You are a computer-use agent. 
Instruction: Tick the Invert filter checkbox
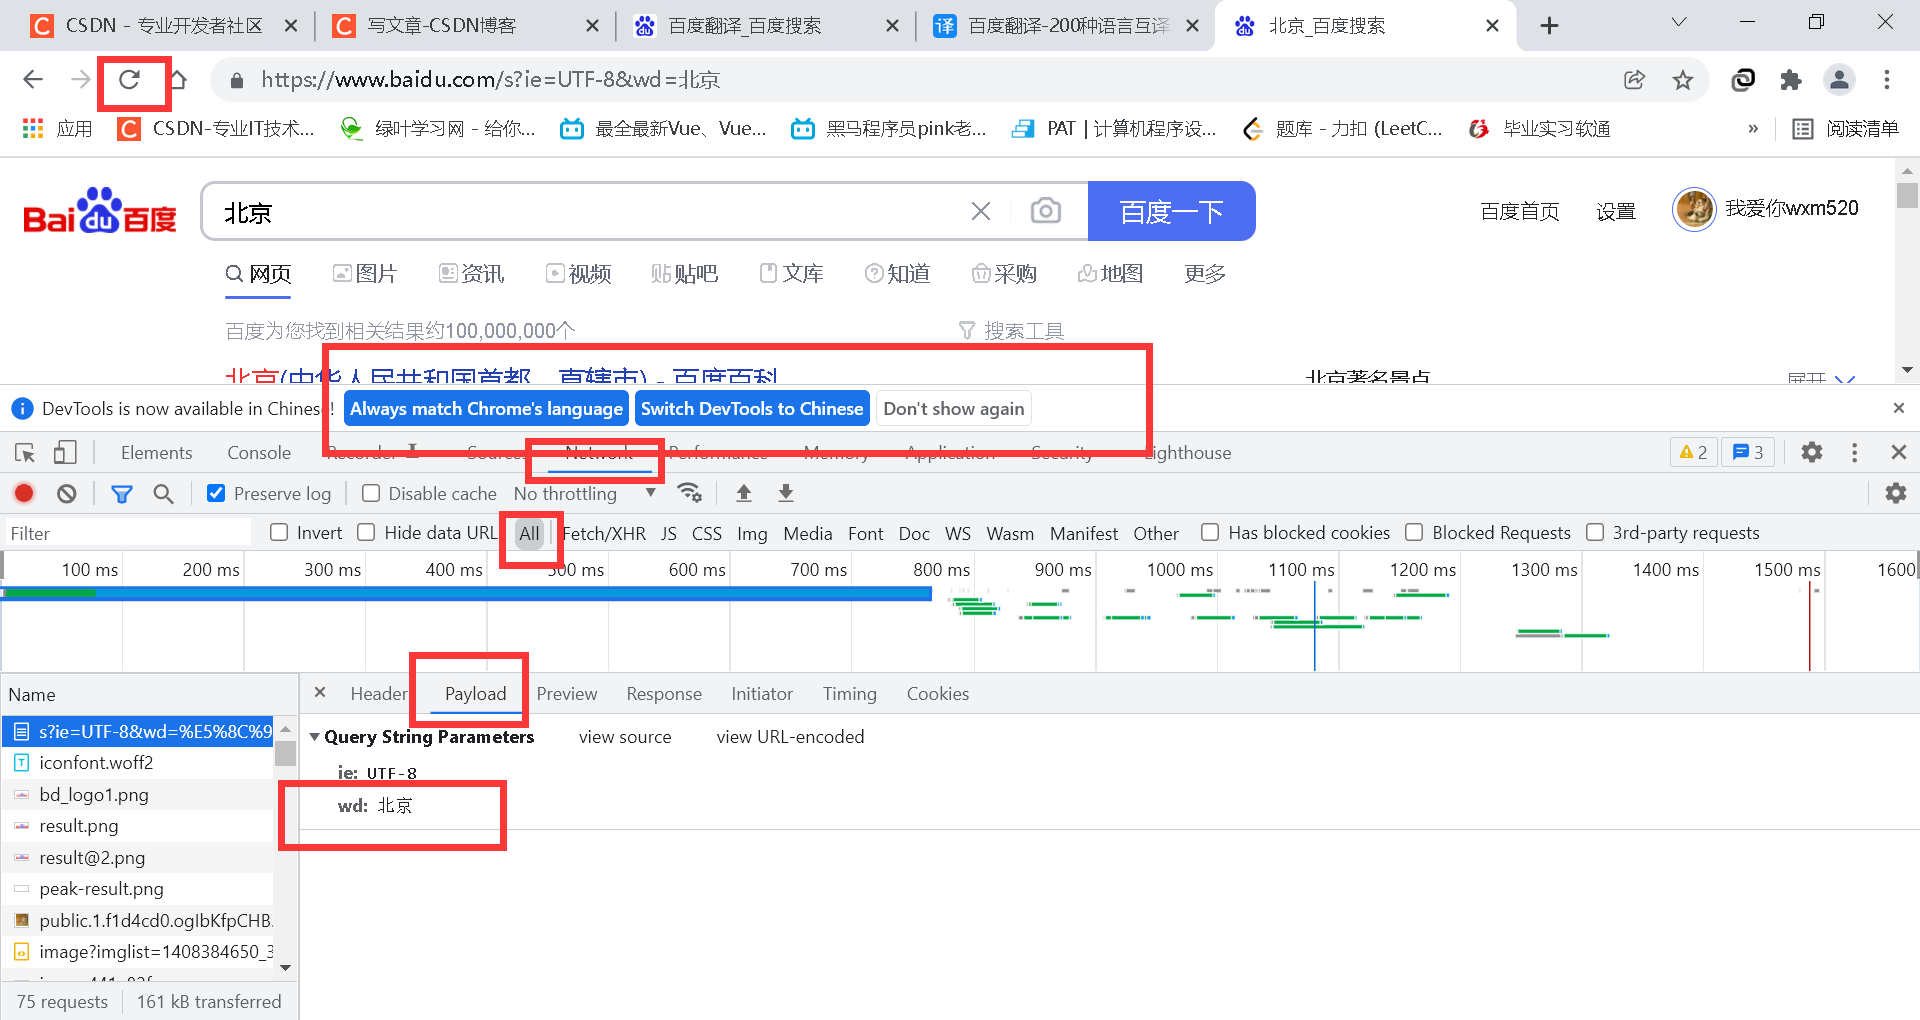pos(279,533)
